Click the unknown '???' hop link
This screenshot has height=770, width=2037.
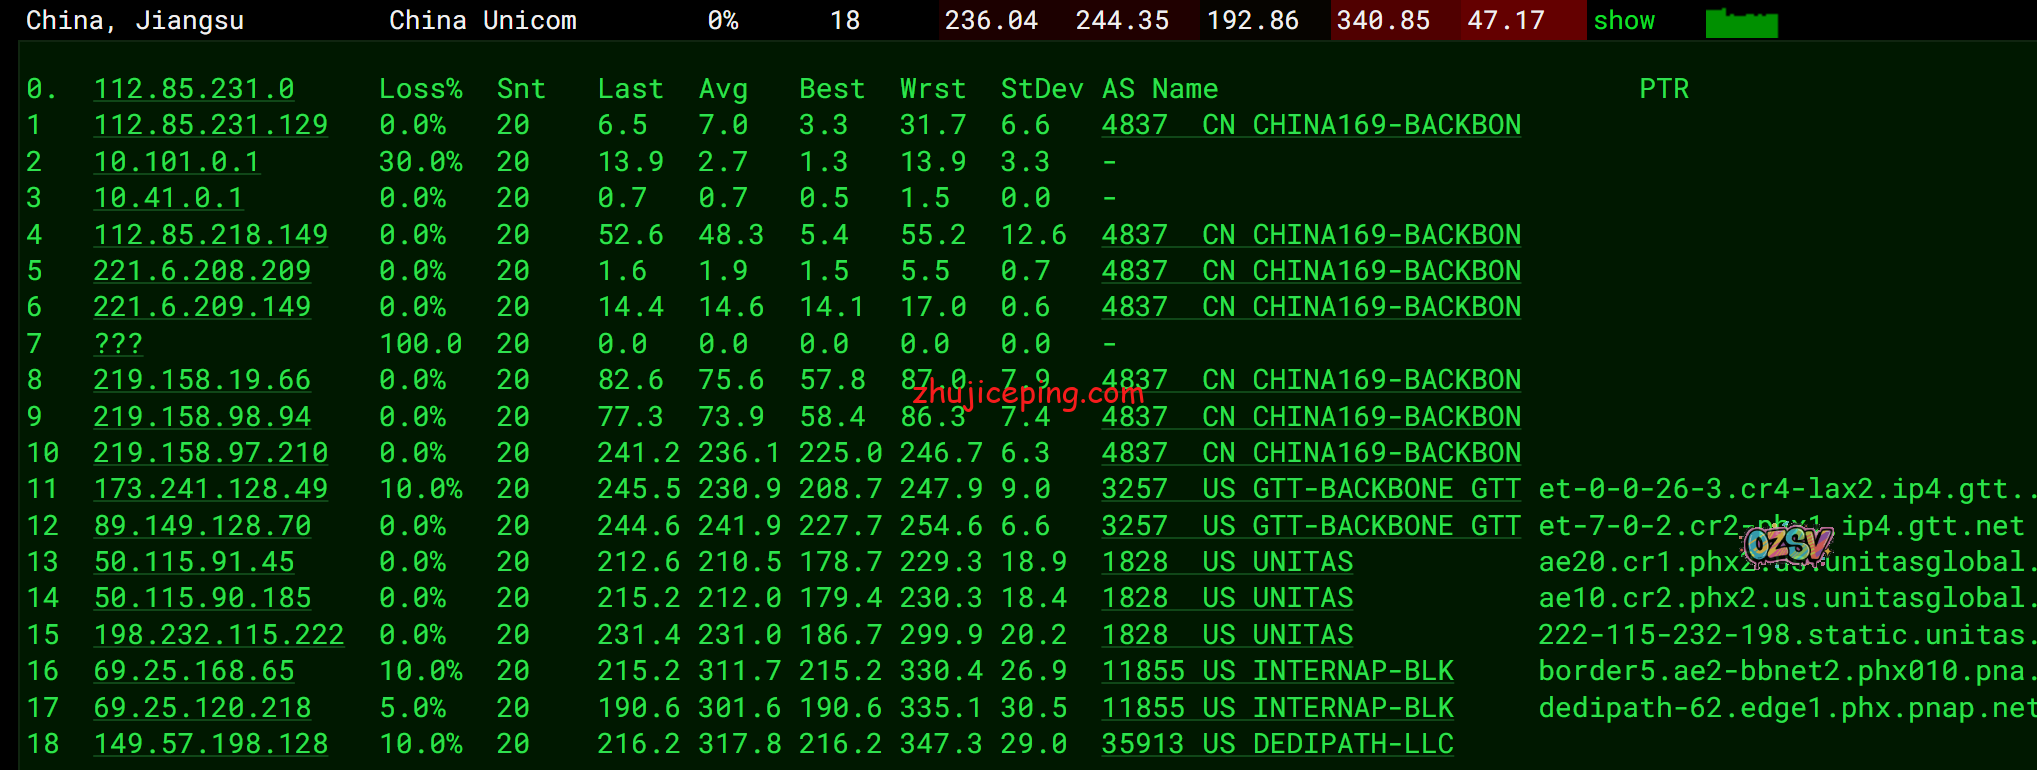click(118, 344)
